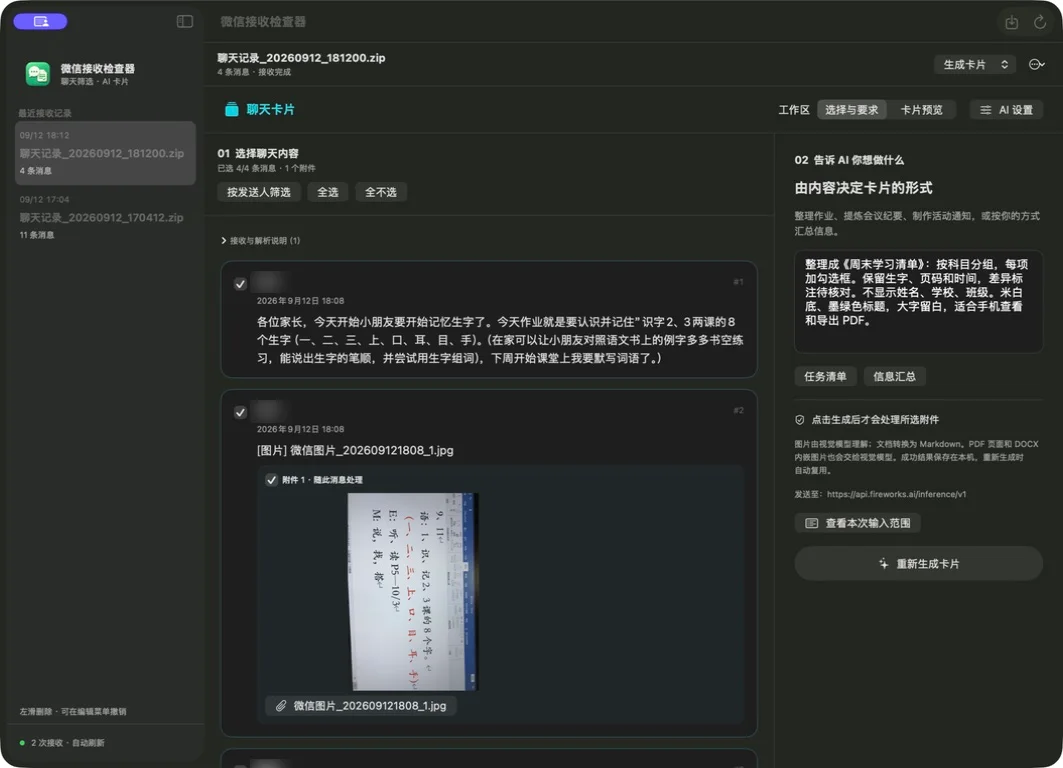Image resolution: width=1063 pixels, height=768 pixels.
Task: Click 微信图片_202609121808_1.jpg attachment chip
Action: click(361, 706)
